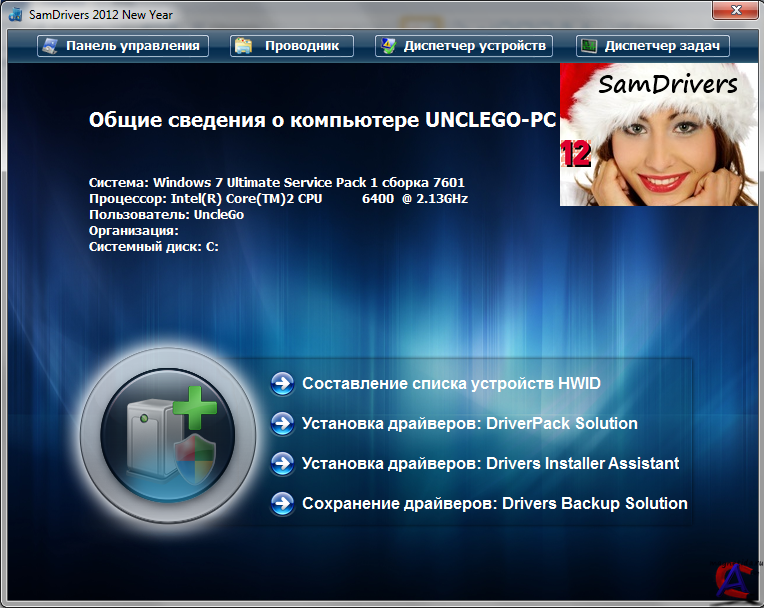The width and height of the screenshot is (764, 610).
Task: Choose "Сохранение драйверов: Drivers Backup Solution"
Action: coord(494,504)
